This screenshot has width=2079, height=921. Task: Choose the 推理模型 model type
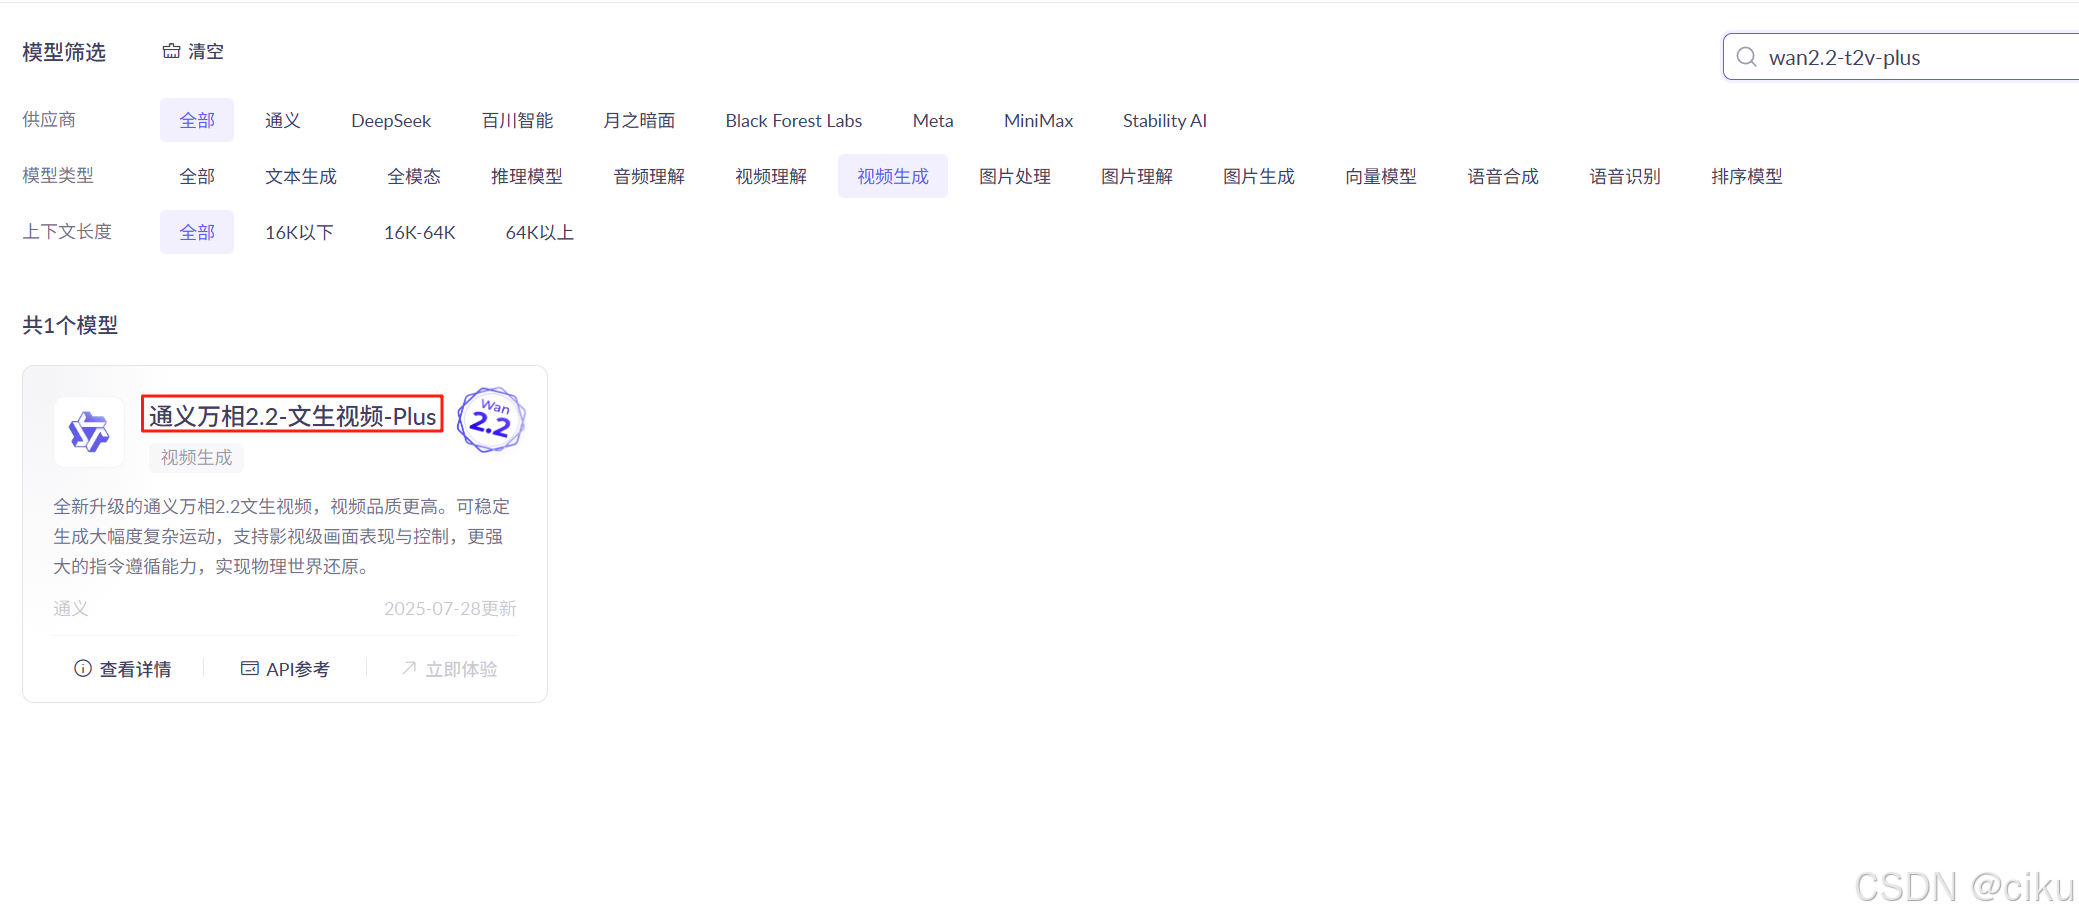(527, 176)
